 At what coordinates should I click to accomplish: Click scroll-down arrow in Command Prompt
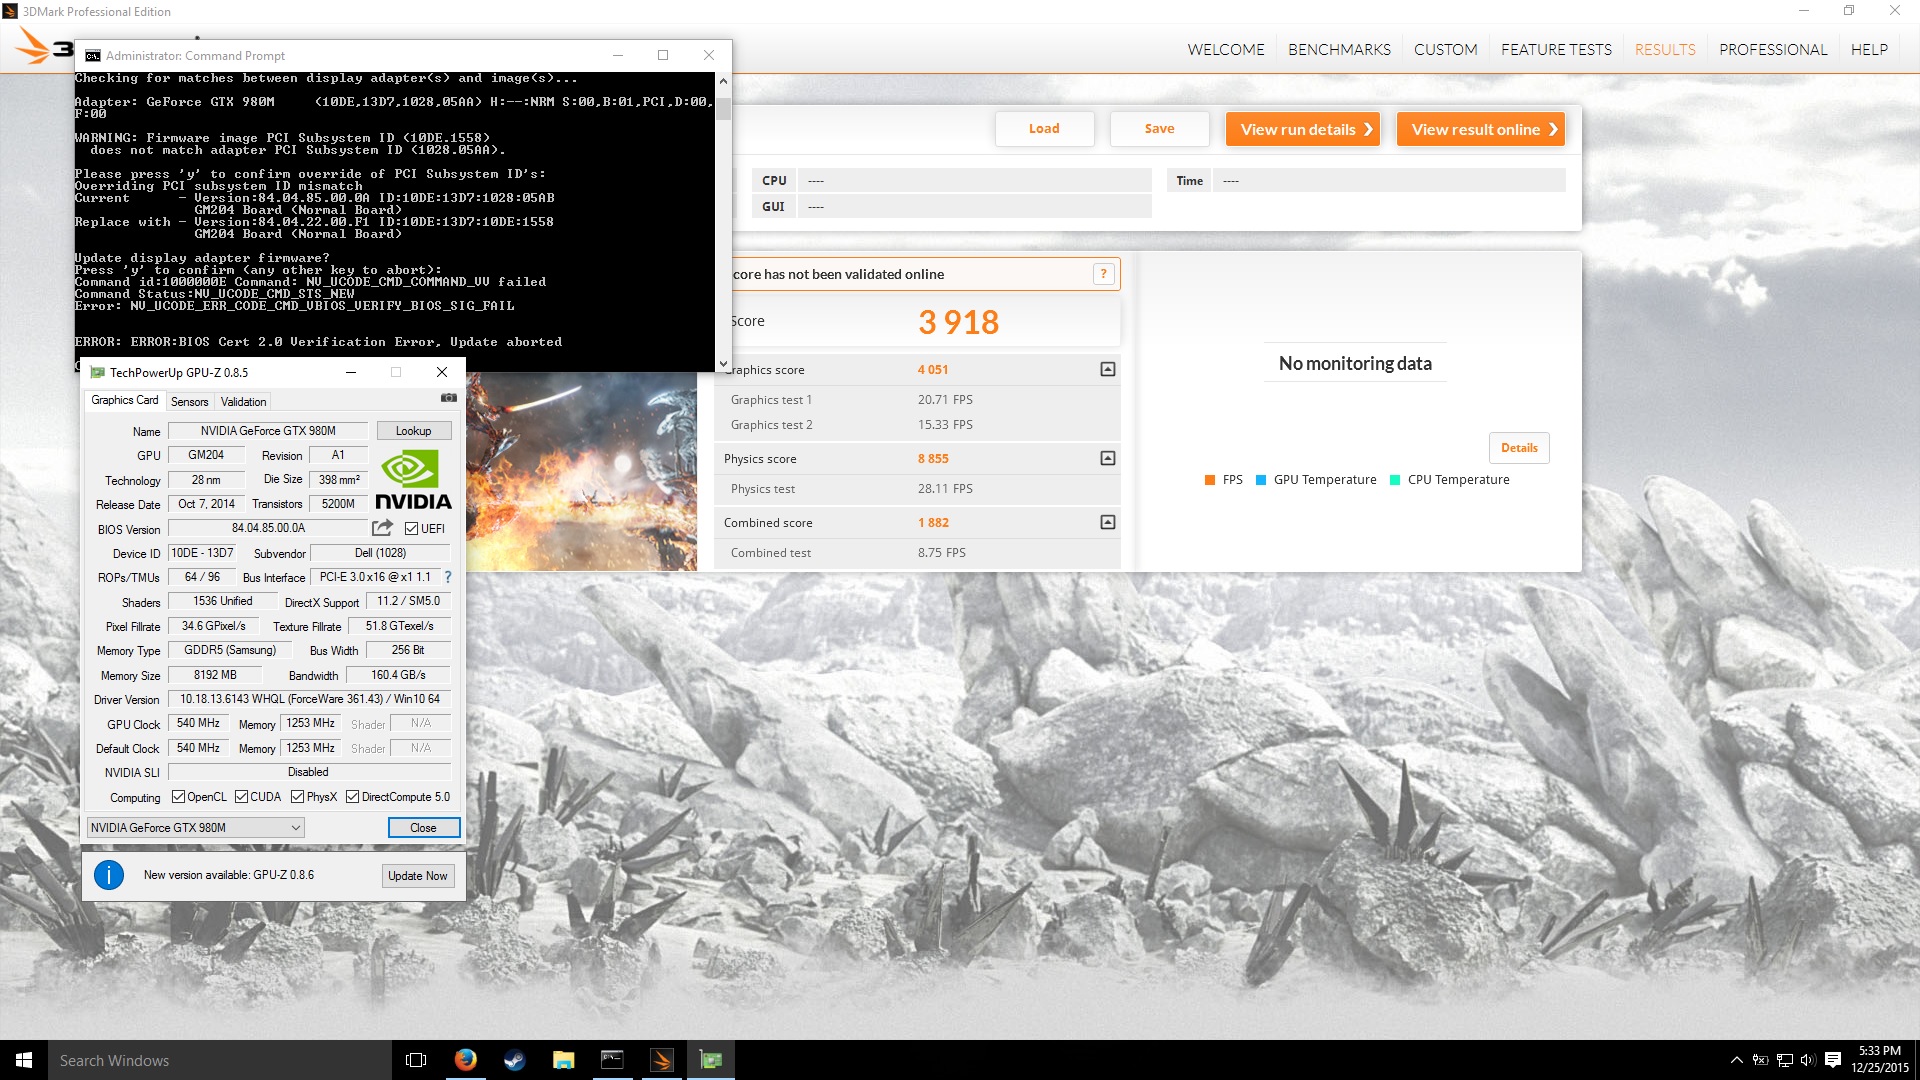pos(723,364)
